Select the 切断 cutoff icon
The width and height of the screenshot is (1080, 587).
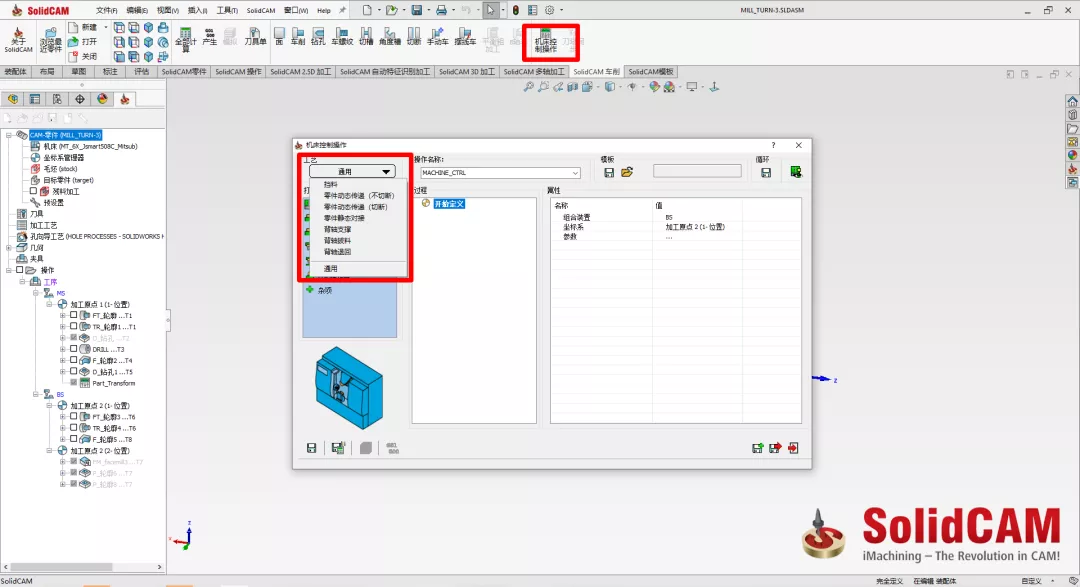tap(413, 37)
